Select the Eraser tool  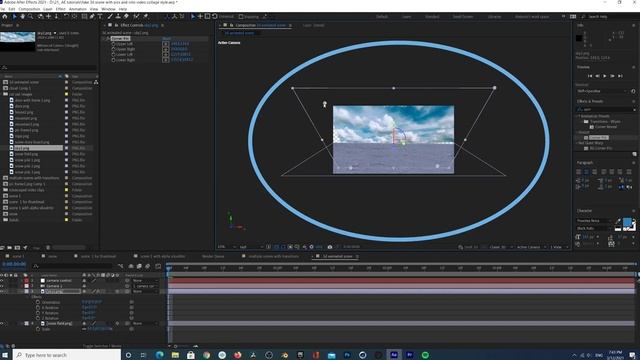click(x=126, y=16)
